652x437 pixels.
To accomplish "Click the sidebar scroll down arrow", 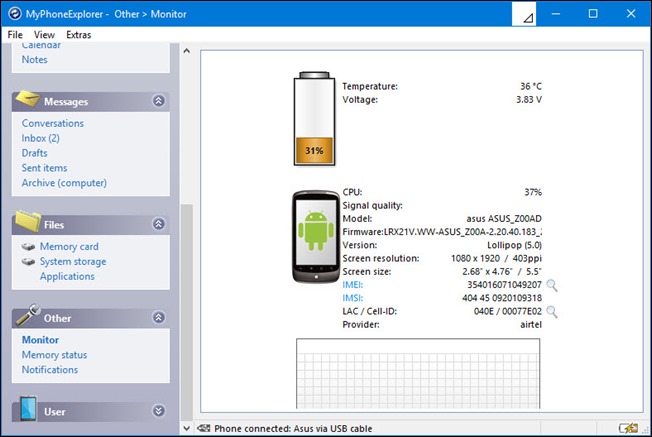I will 187,428.
